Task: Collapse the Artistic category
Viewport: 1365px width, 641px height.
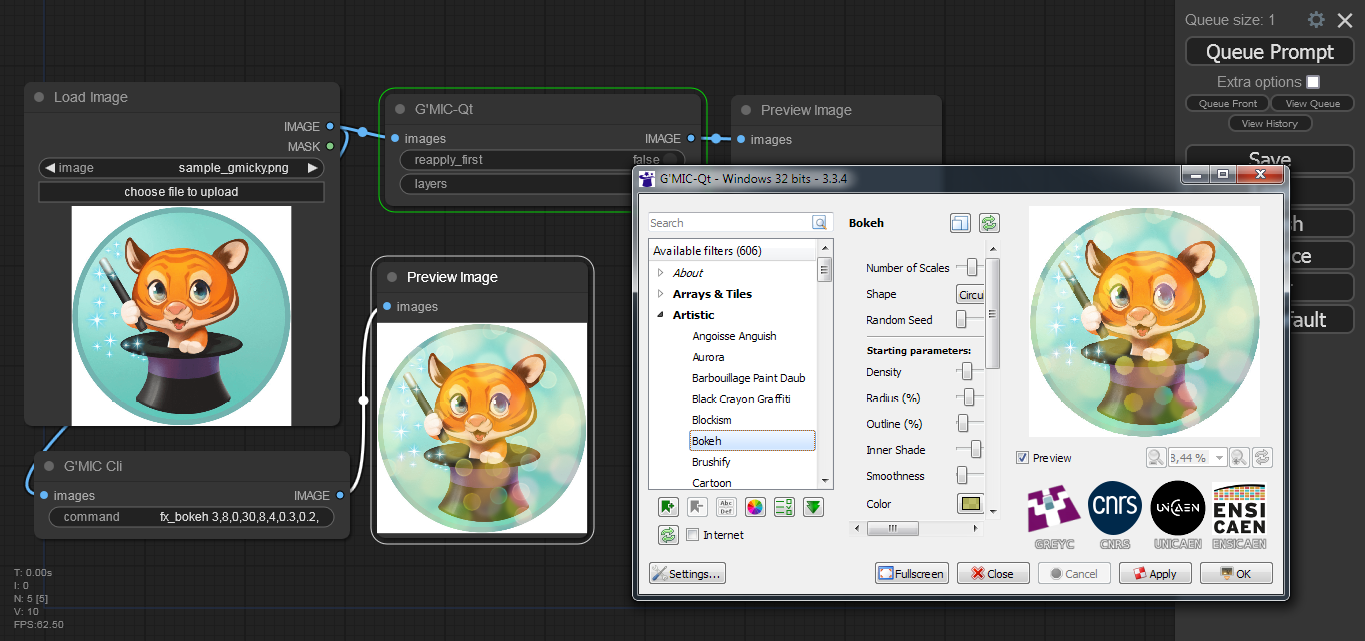Action: coord(660,315)
